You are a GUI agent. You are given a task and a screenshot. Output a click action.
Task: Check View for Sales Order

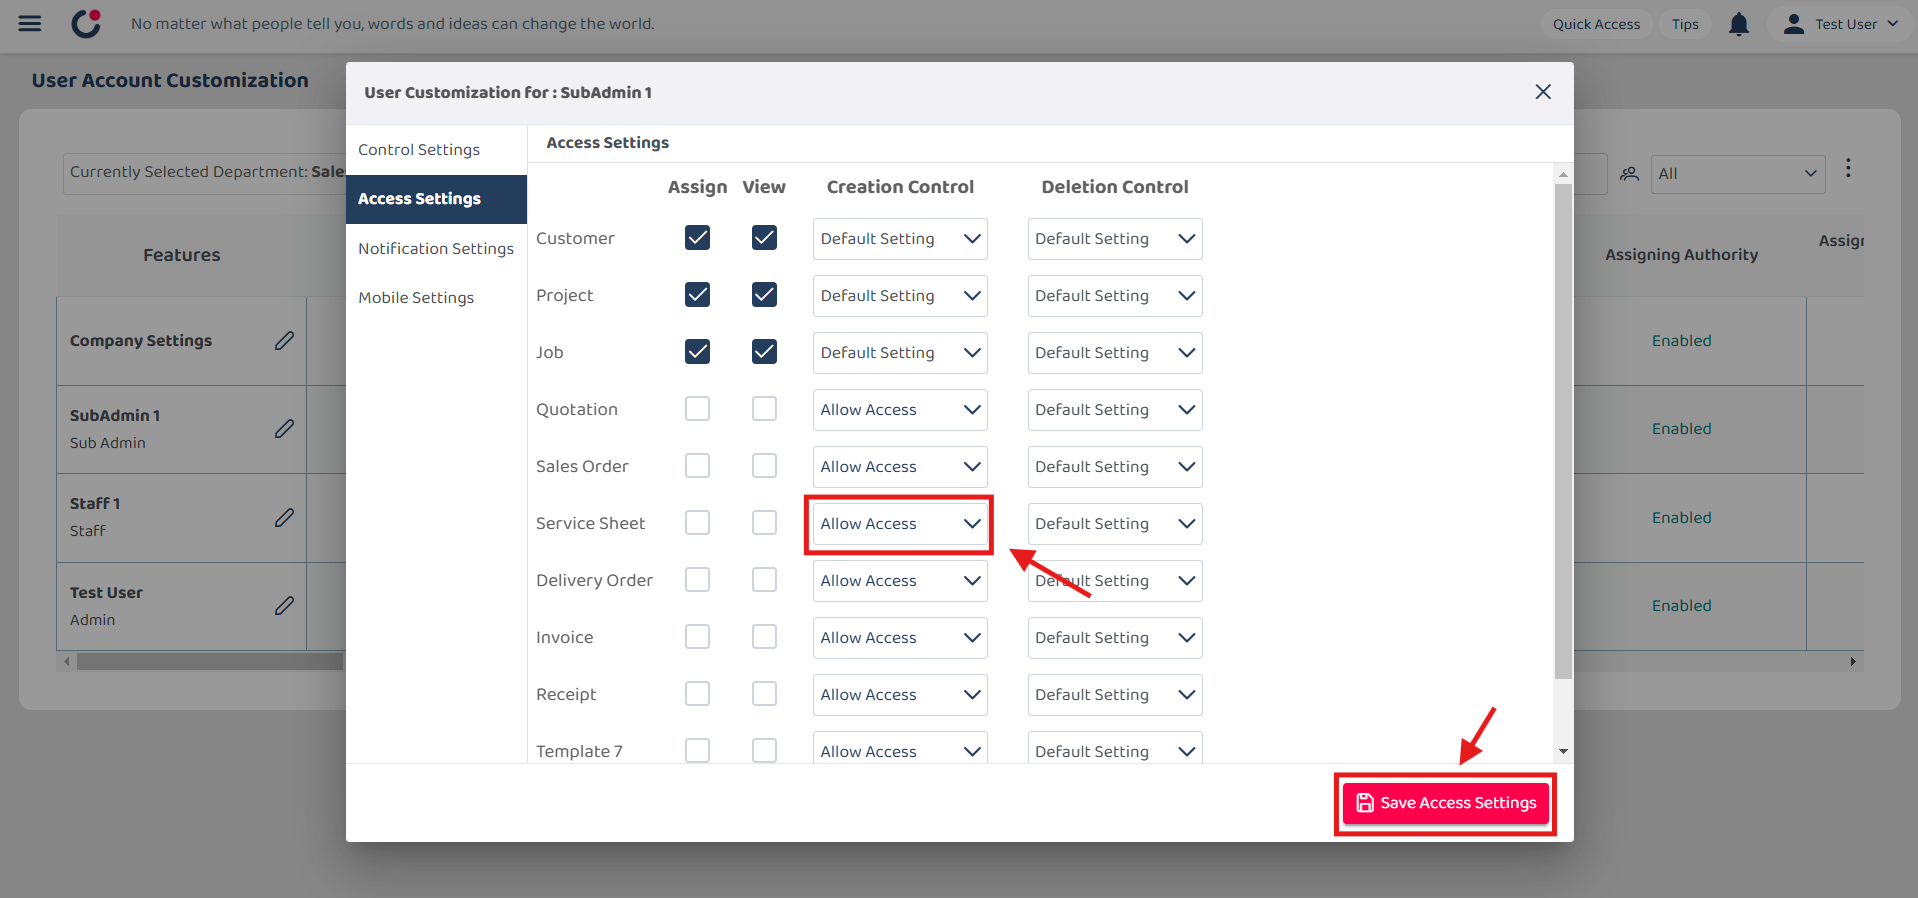click(x=764, y=466)
